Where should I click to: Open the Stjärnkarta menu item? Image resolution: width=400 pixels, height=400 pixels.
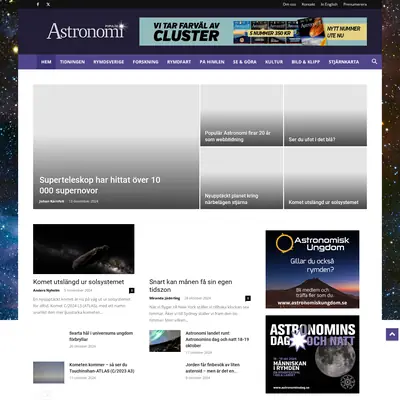[344, 62]
